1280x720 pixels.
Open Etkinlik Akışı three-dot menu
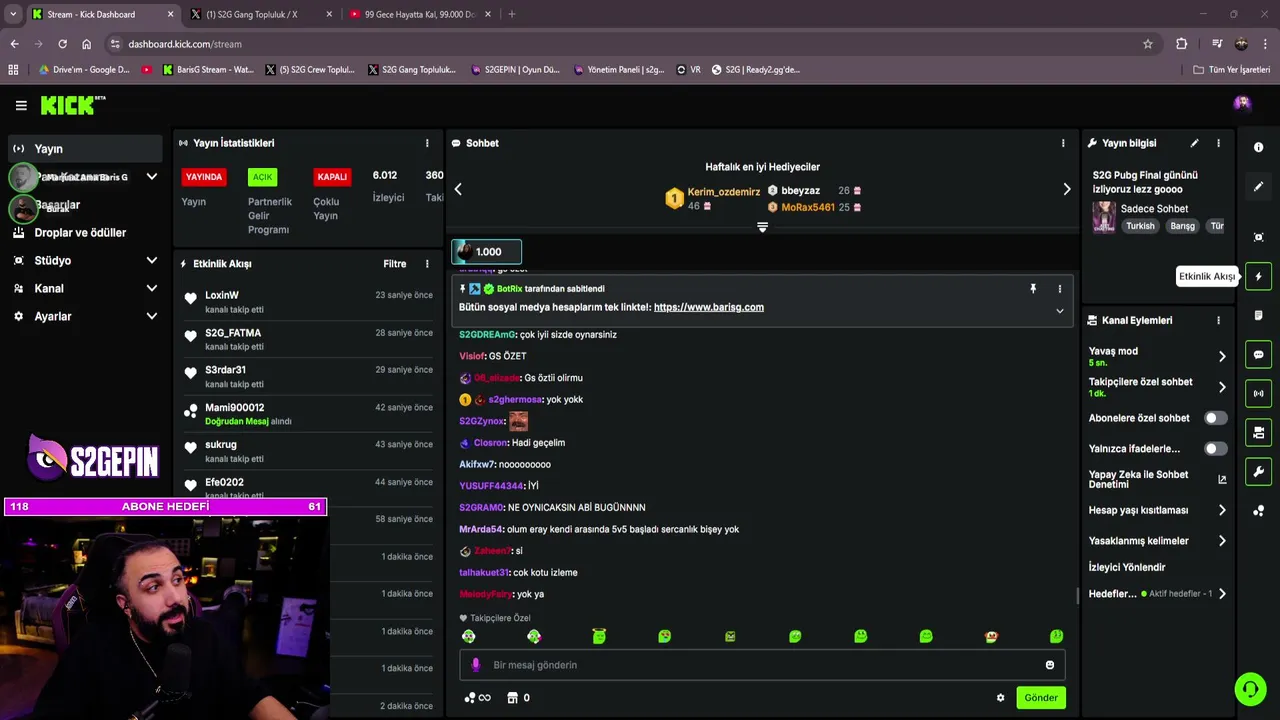click(x=427, y=264)
